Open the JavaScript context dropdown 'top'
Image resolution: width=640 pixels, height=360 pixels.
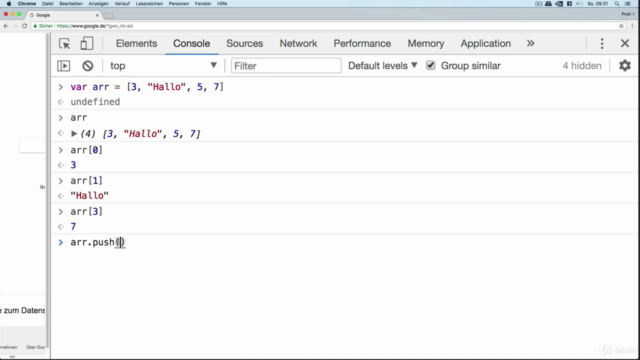point(163,66)
